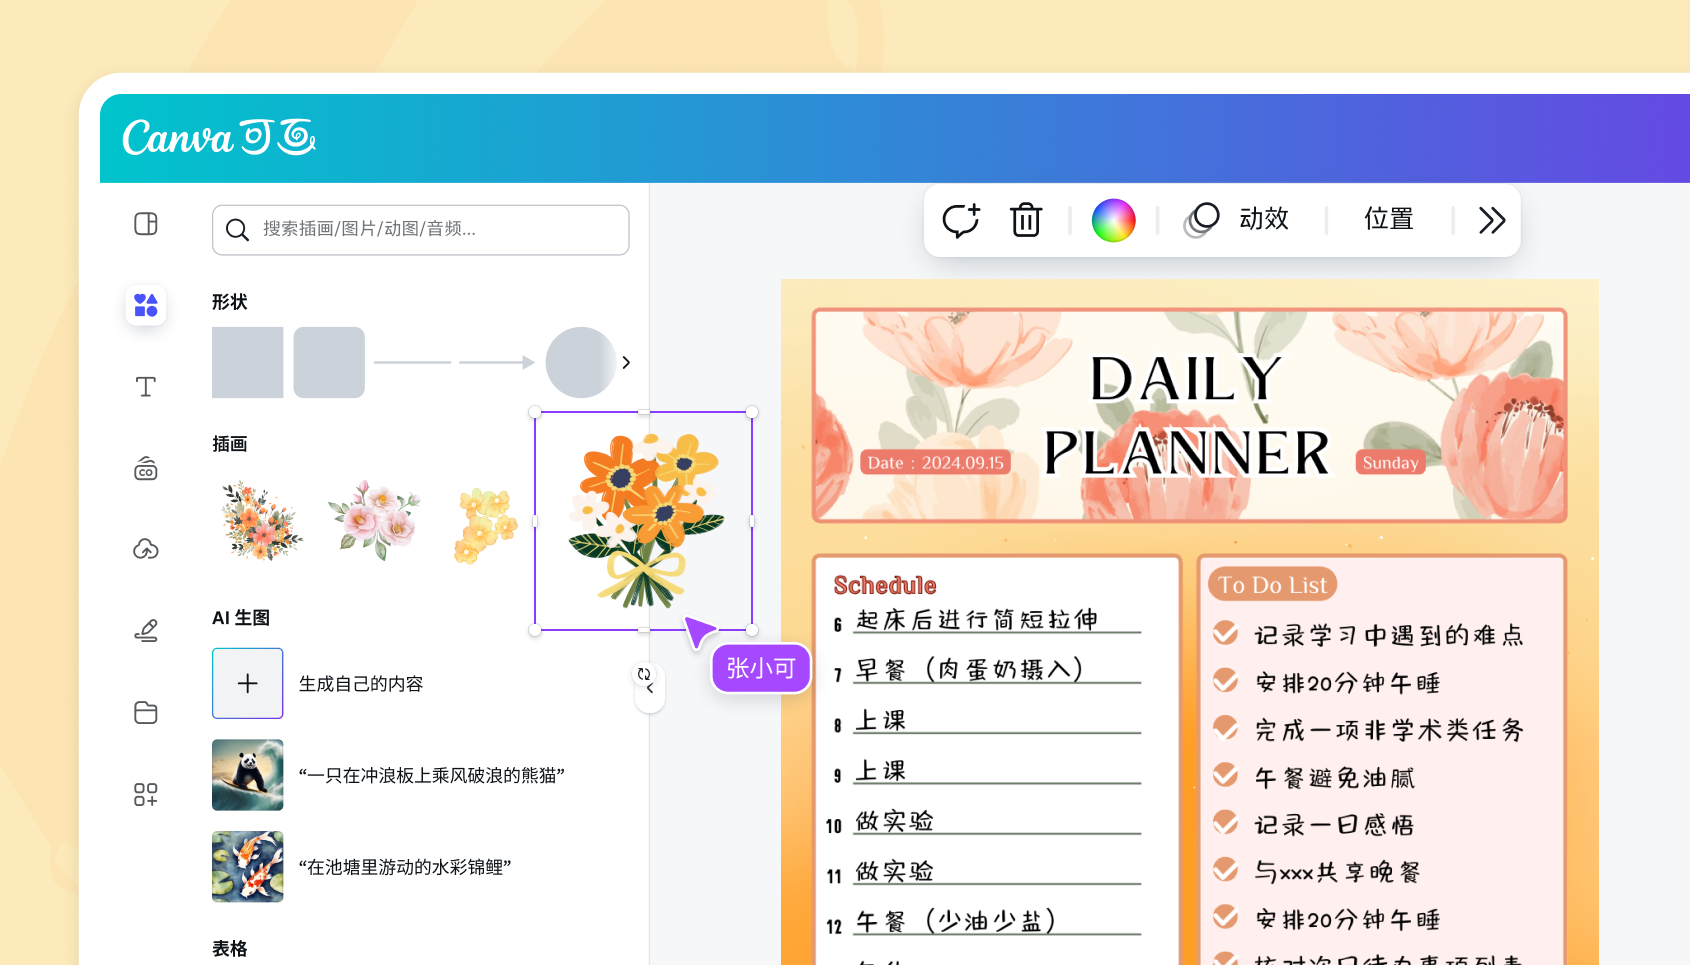
Task: Select the Date：2024.09.15 label
Action: [x=935, y=462]
